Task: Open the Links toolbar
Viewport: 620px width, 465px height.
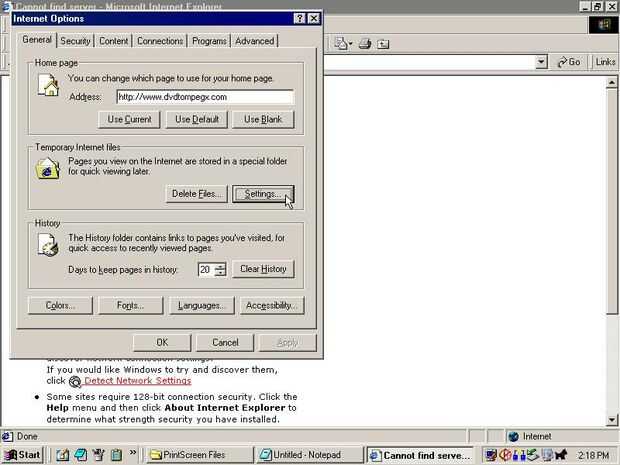Action: (605, 62)
